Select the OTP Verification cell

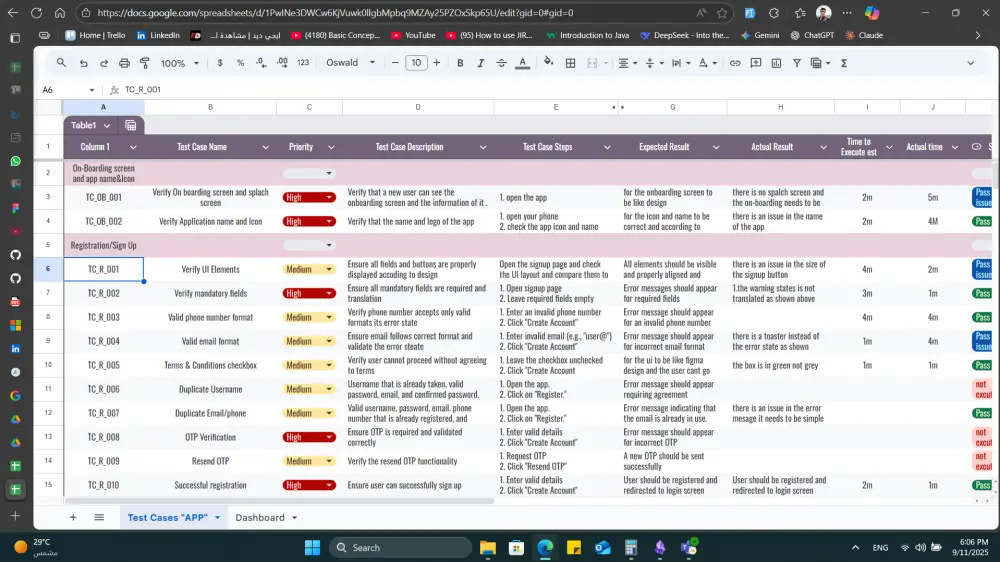210,437
